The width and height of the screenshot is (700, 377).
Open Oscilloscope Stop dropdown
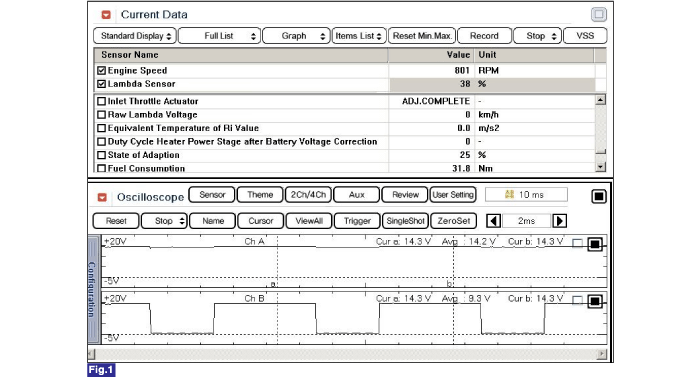tap(164, 221)
